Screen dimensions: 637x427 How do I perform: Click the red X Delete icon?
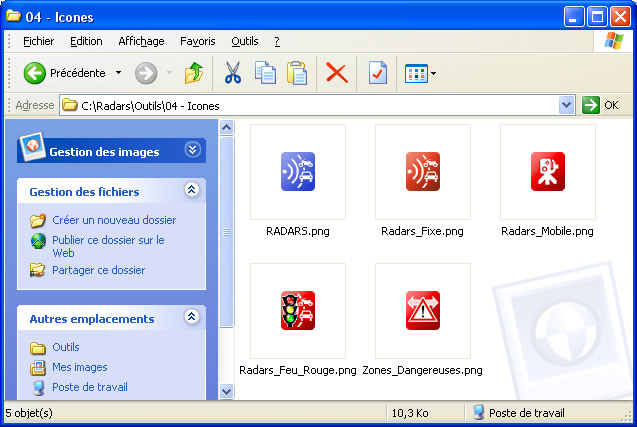coord(337,73)
